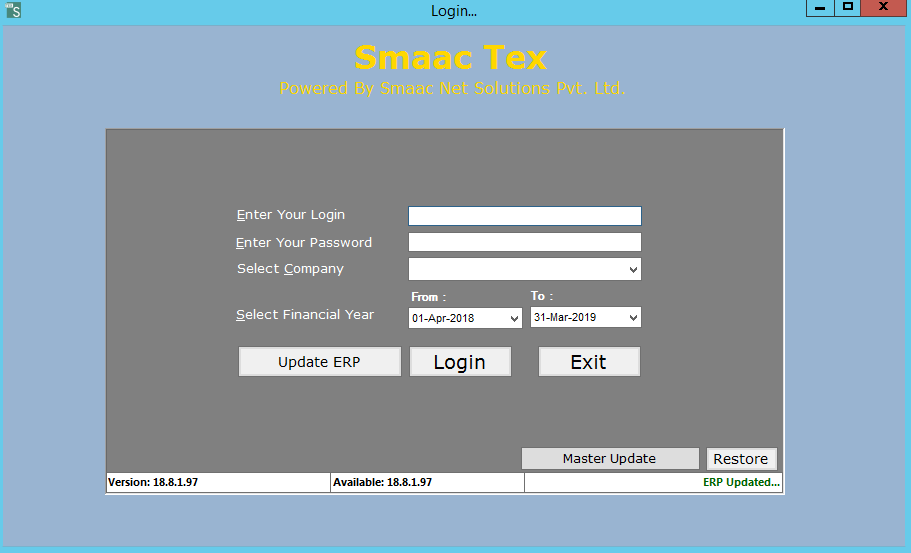Click the Enter Your Password label
The width and height of the screenshot is (911, 553).
pos(303,243)
